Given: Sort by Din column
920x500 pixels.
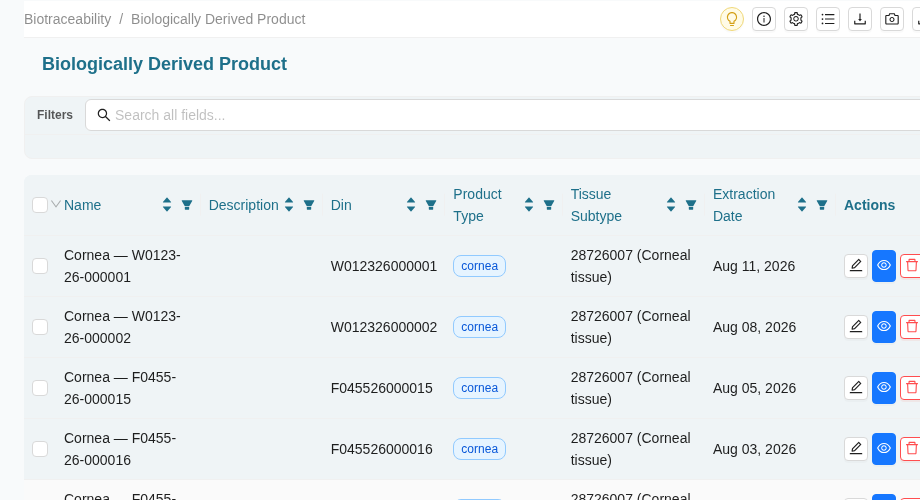Looking at the screenshot, I should [411, 205].
